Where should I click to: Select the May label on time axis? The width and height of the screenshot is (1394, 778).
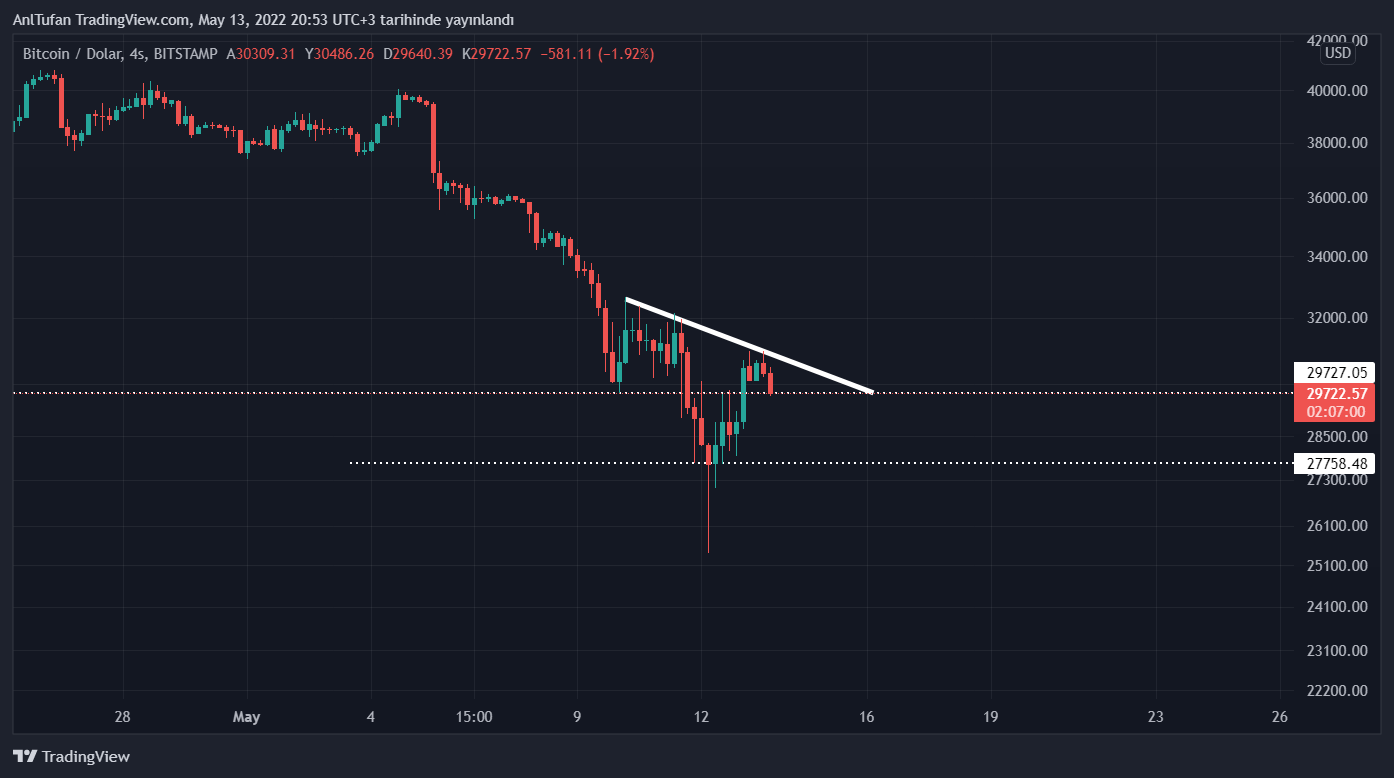pyautogui.click(x=246, y=717)
